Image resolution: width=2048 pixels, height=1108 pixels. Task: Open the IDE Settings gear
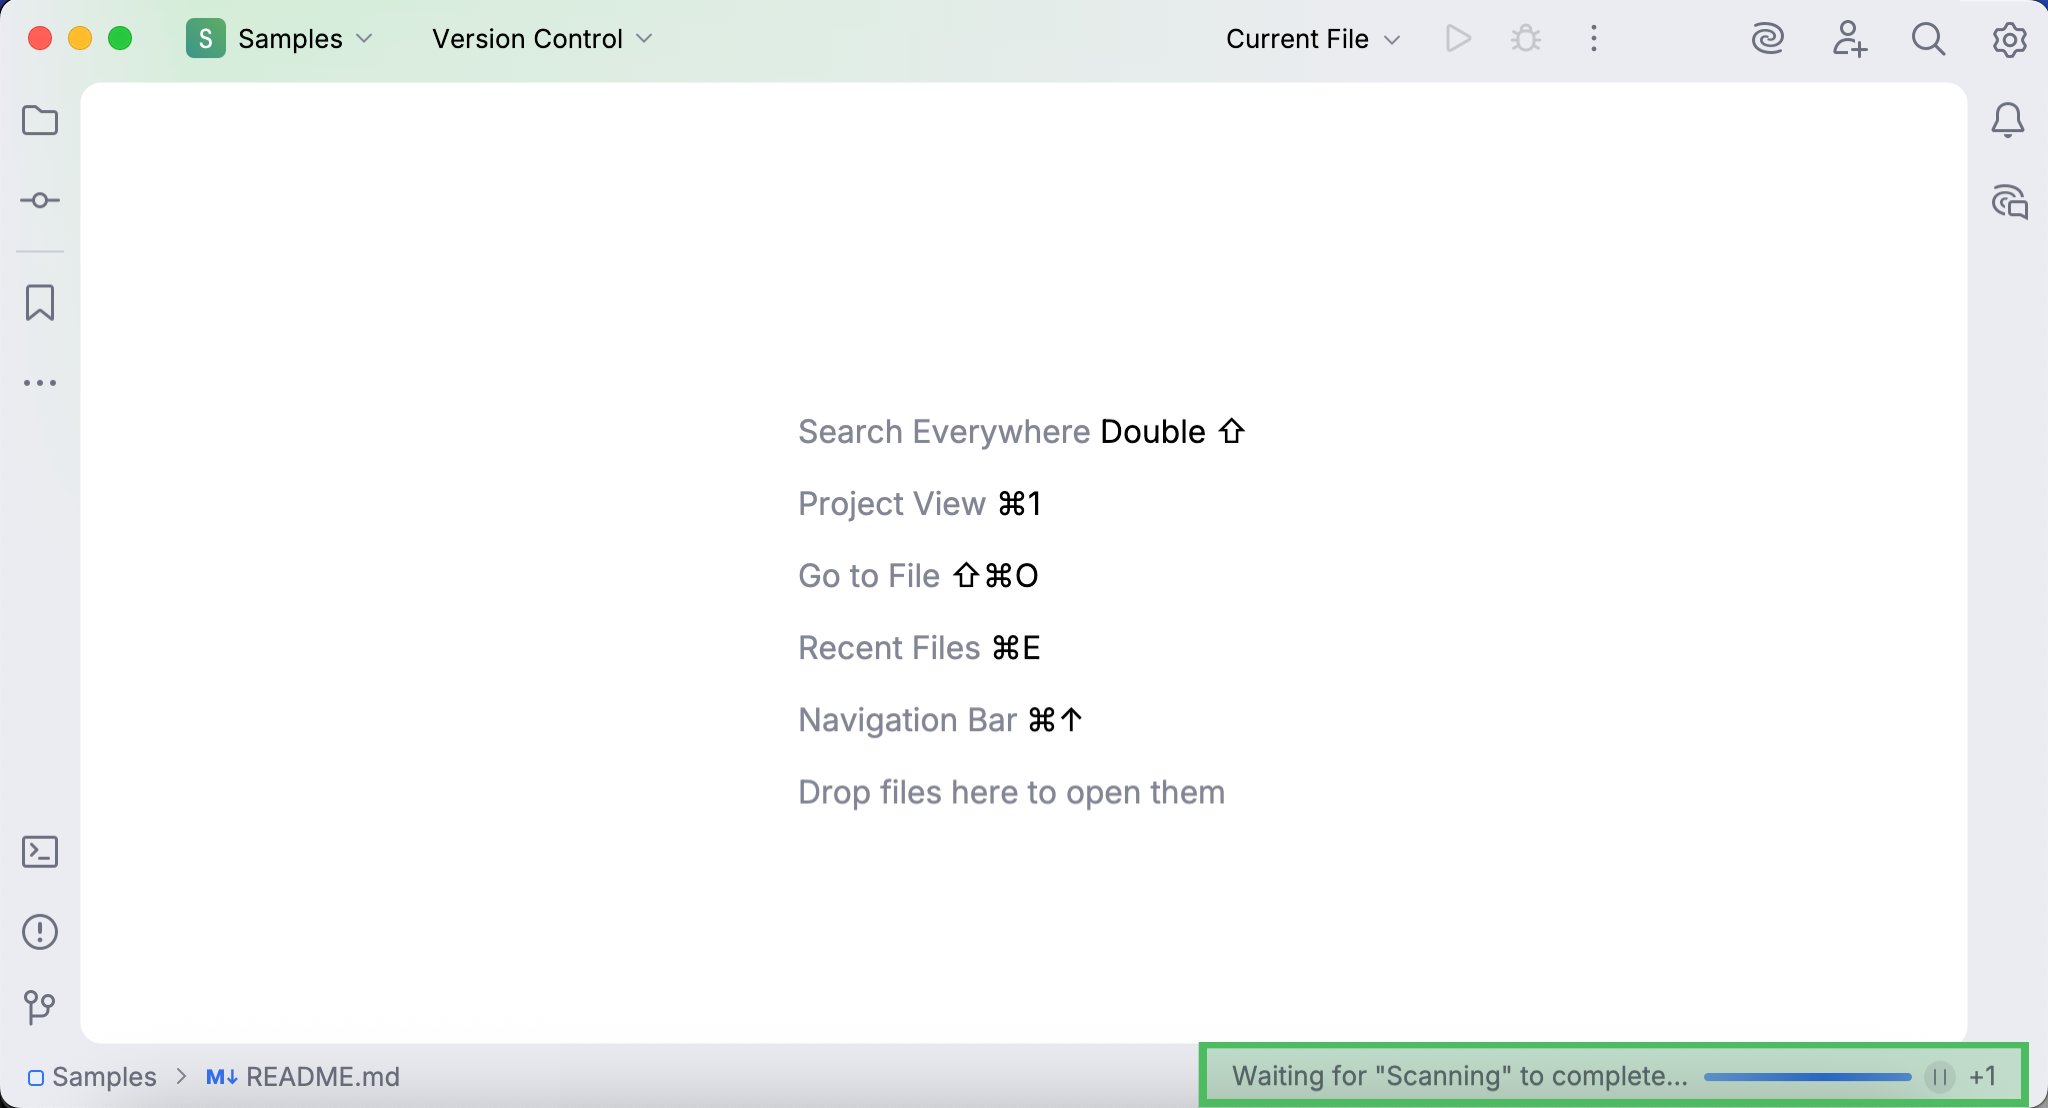(x=2009, y=40)
